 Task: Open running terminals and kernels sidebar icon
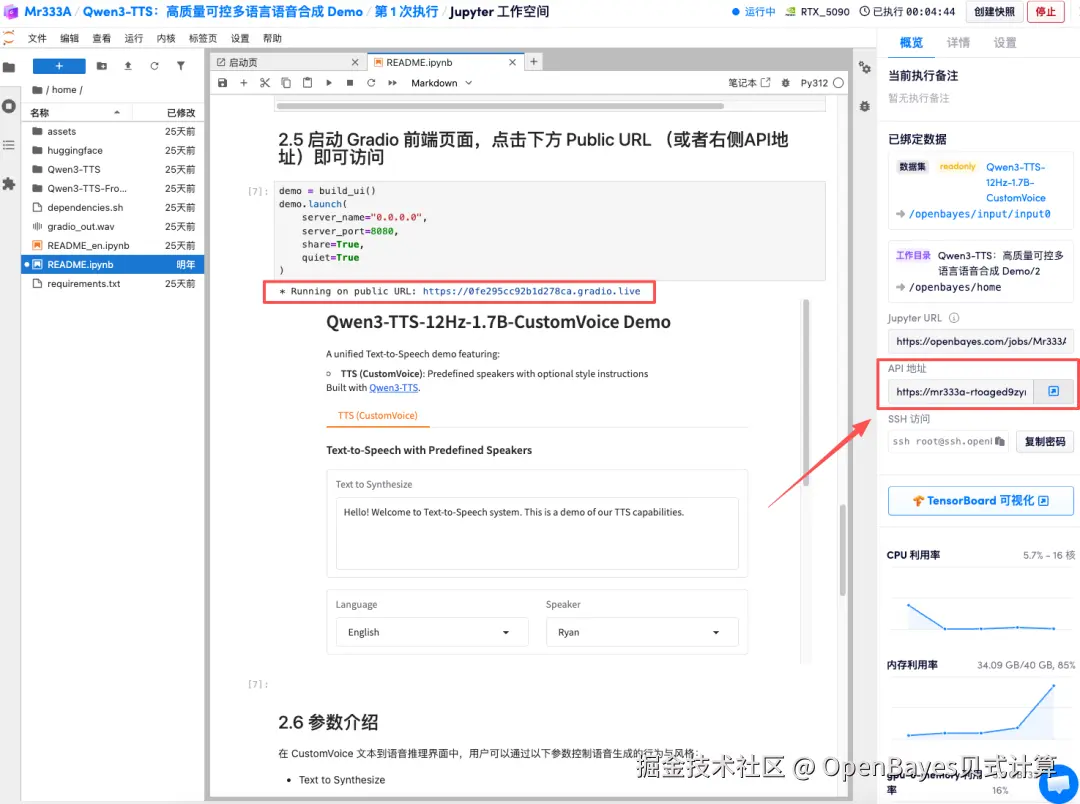(9, 106)
